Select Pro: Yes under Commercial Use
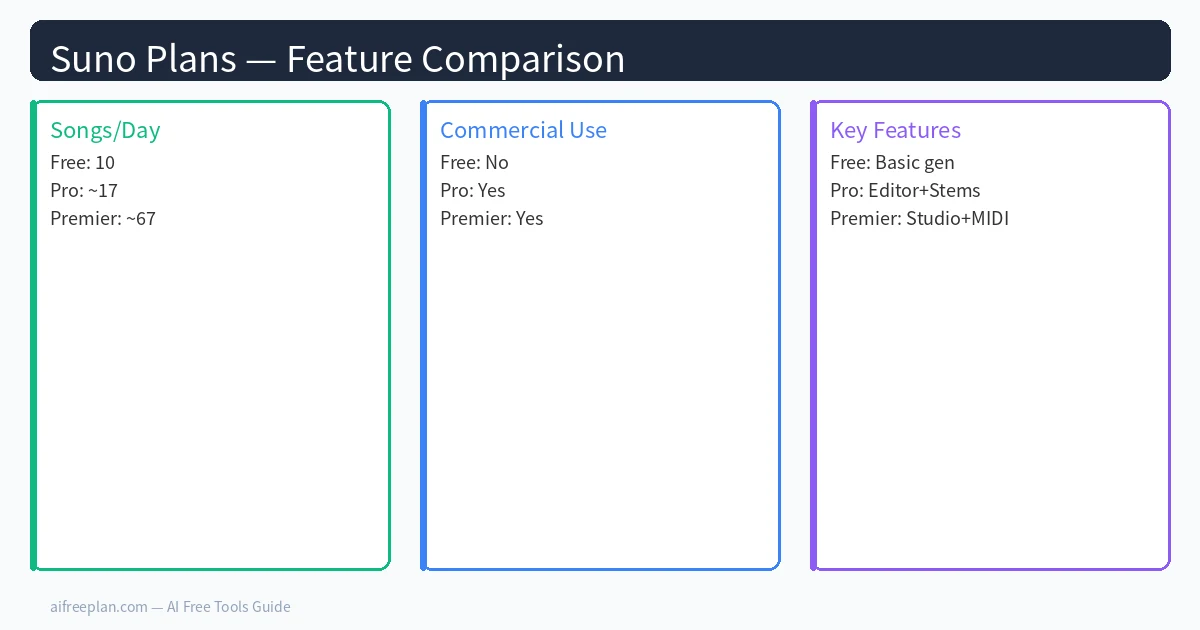This screenshot has height=630, width=1200. click(473, 190)
